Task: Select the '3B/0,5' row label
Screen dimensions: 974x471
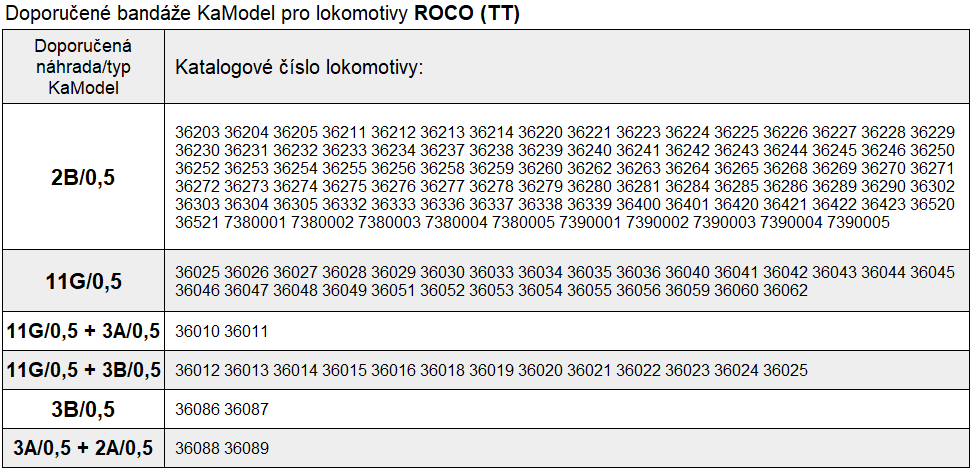Action: coord(83,409)
